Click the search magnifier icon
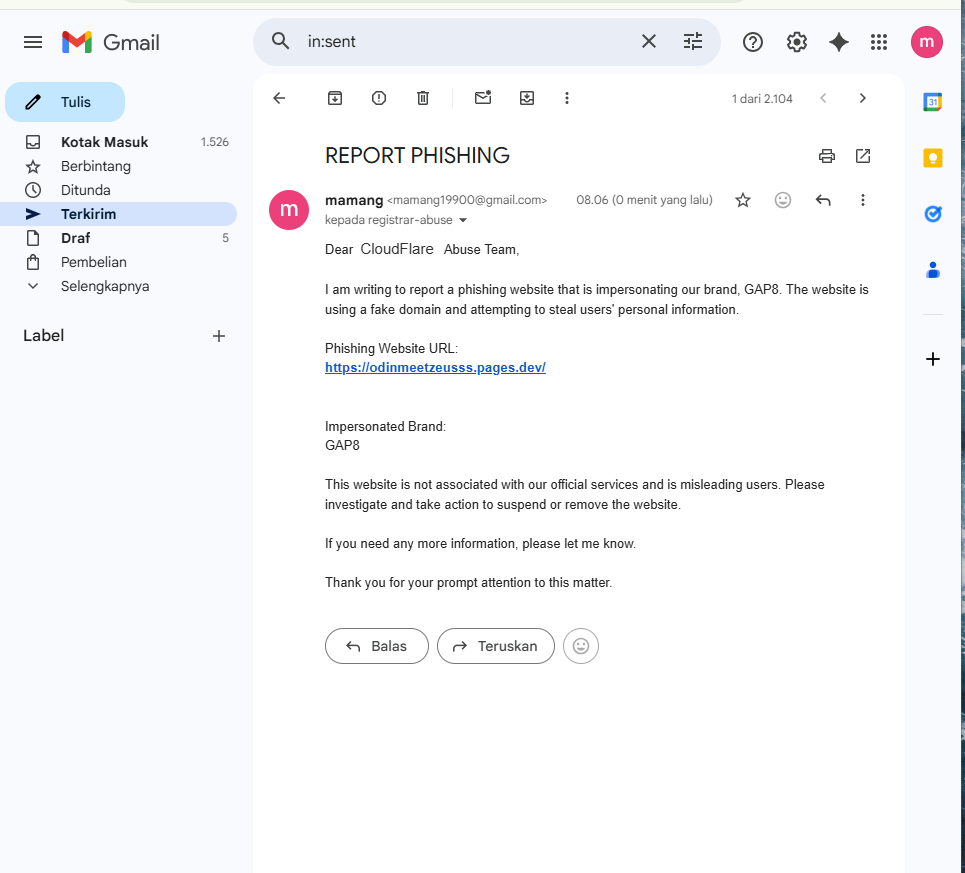Screen dimensions: 965x873 coord(281,41)
